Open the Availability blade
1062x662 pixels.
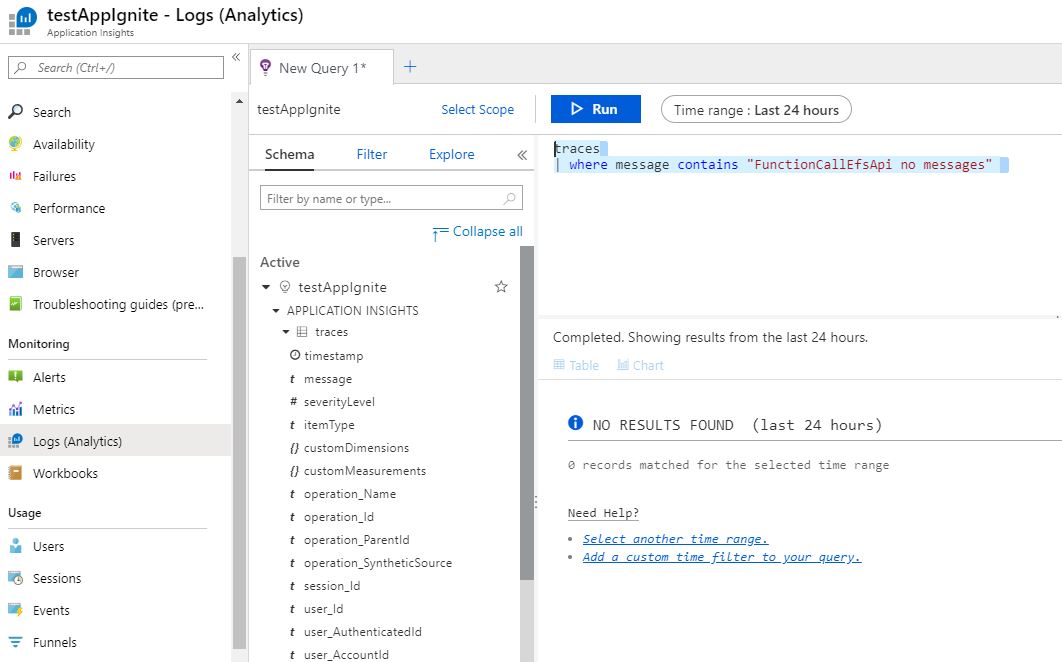pyautogui.click(x=66, y=144)
